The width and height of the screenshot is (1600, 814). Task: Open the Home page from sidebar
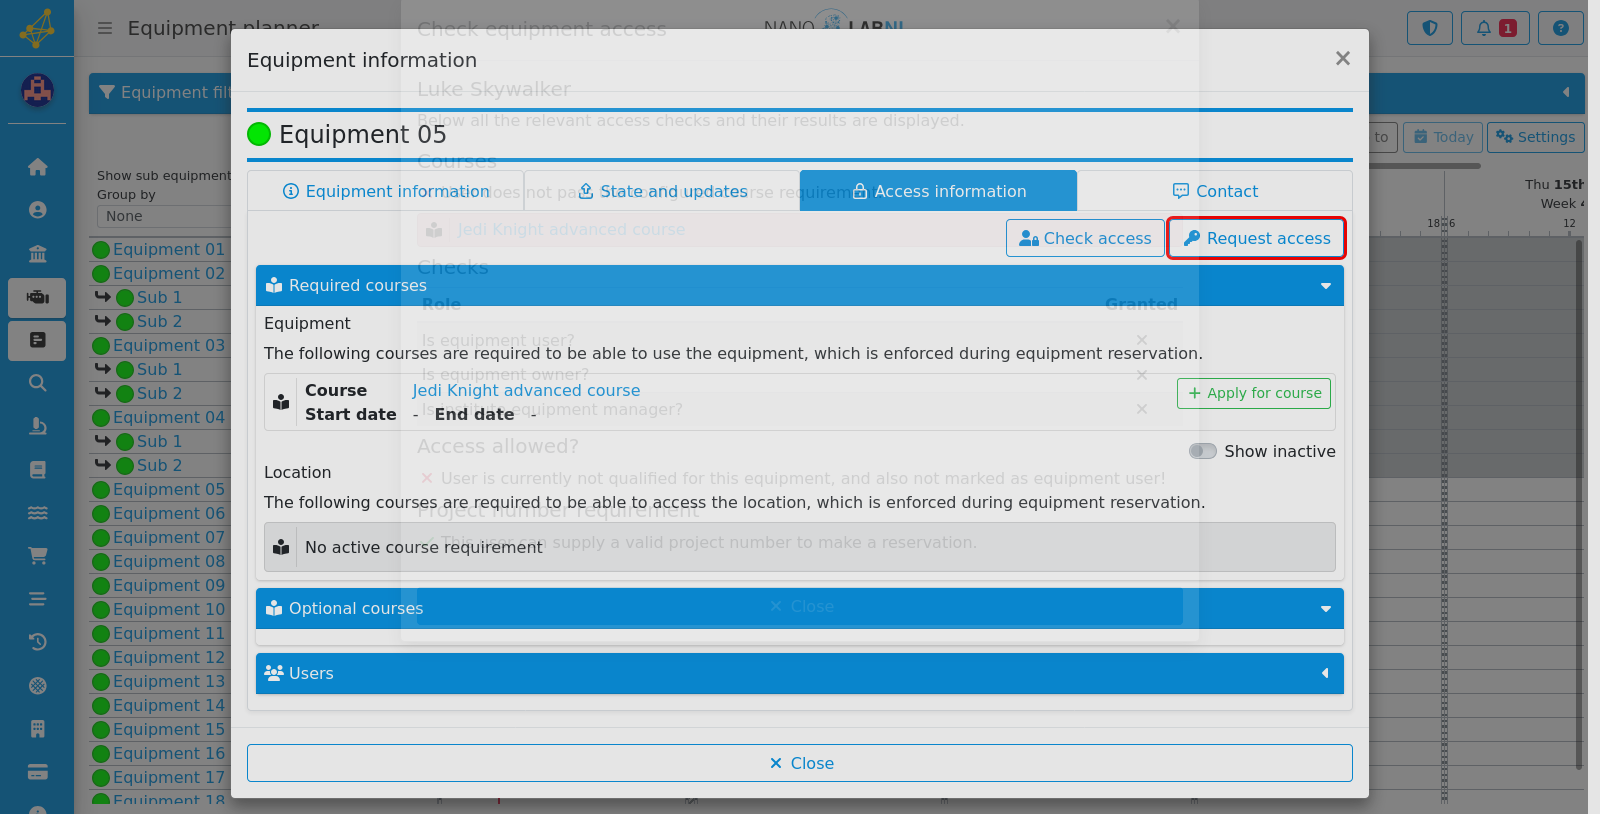pos(37,167)
